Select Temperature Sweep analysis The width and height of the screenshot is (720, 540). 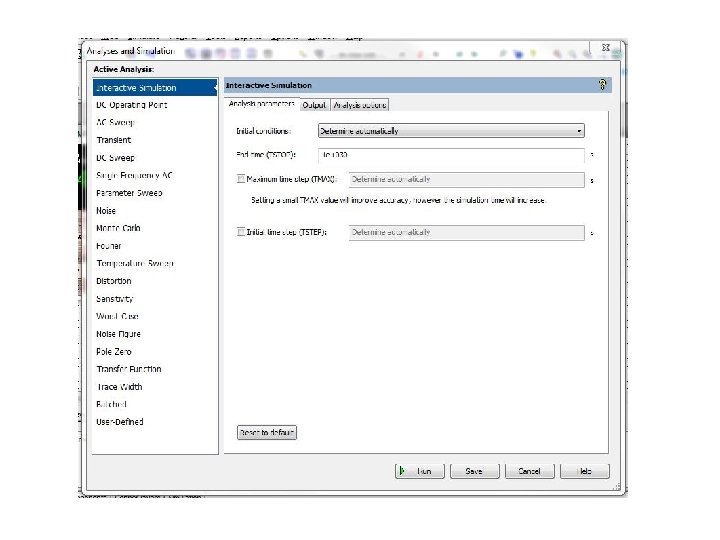point(155,264)
